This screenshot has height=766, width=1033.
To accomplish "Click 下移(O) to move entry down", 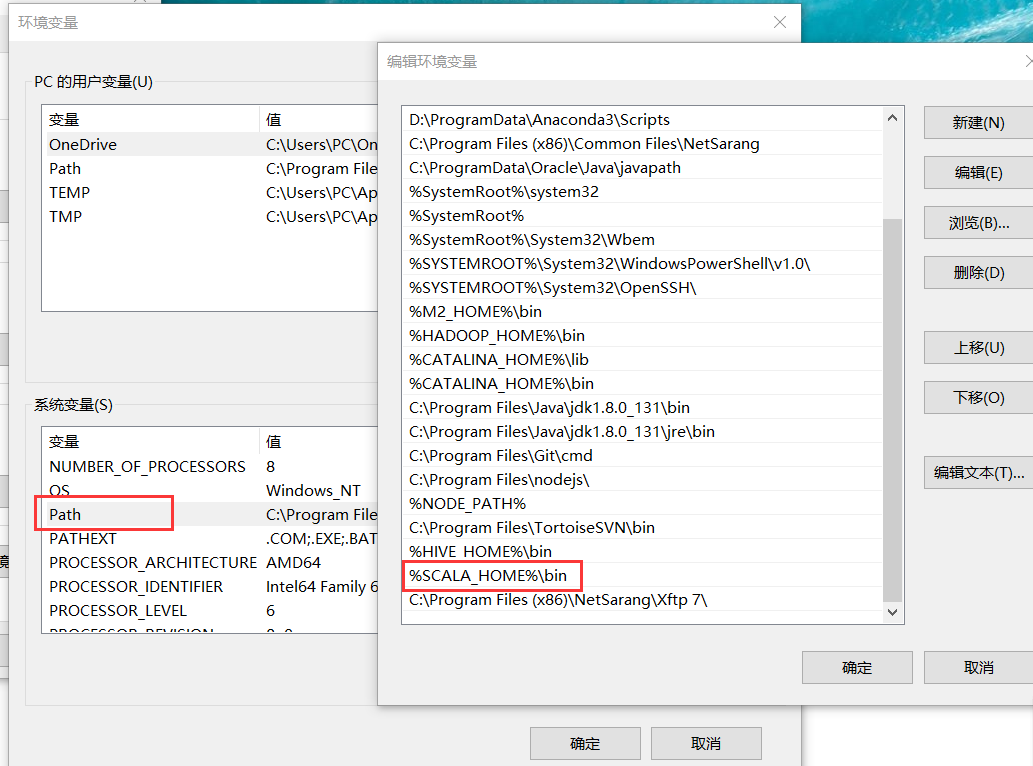I will (x=978, y=398).
